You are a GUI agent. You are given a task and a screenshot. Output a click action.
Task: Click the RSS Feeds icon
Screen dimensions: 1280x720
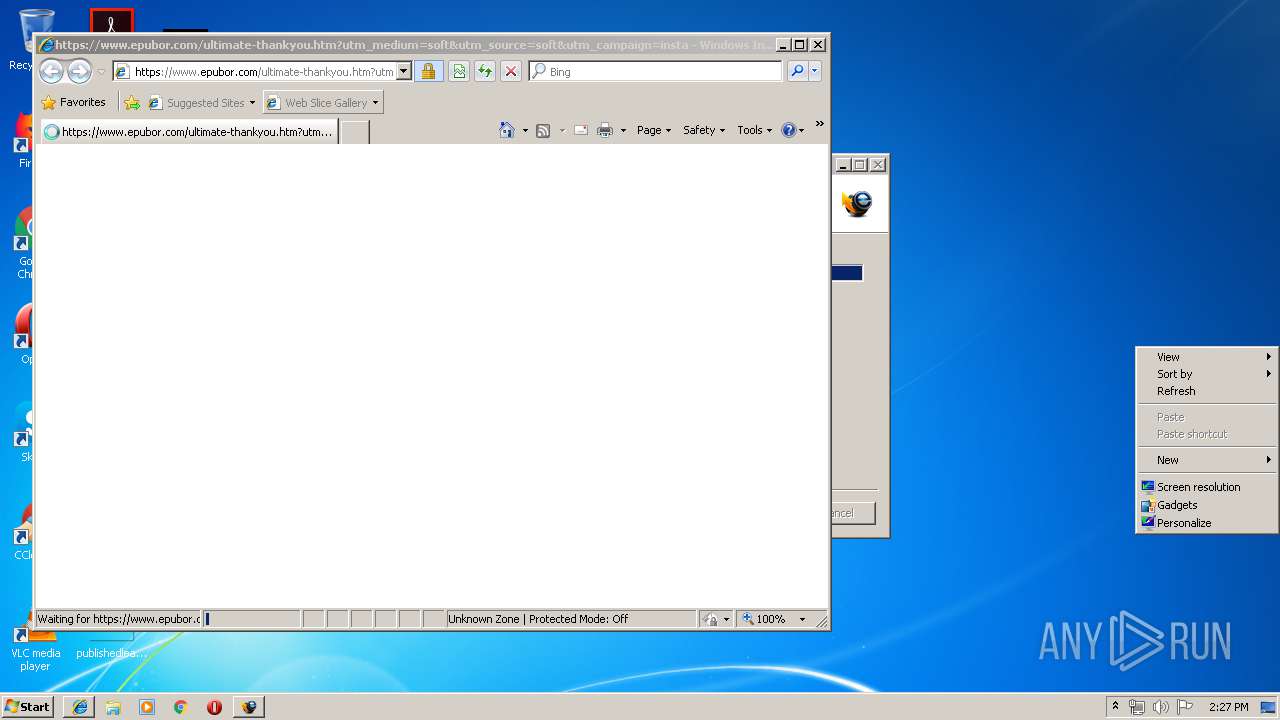coord(543,130)
